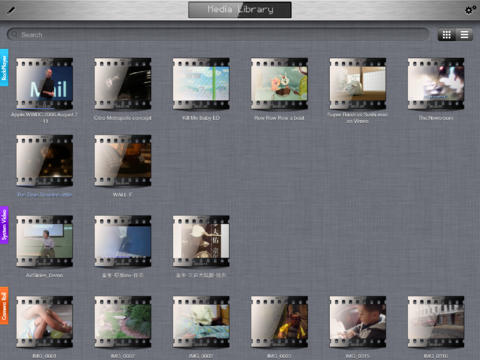The image size is (480, 360).
Task: Select the orange Camera Roll side tab
Action: coord(4,306)
